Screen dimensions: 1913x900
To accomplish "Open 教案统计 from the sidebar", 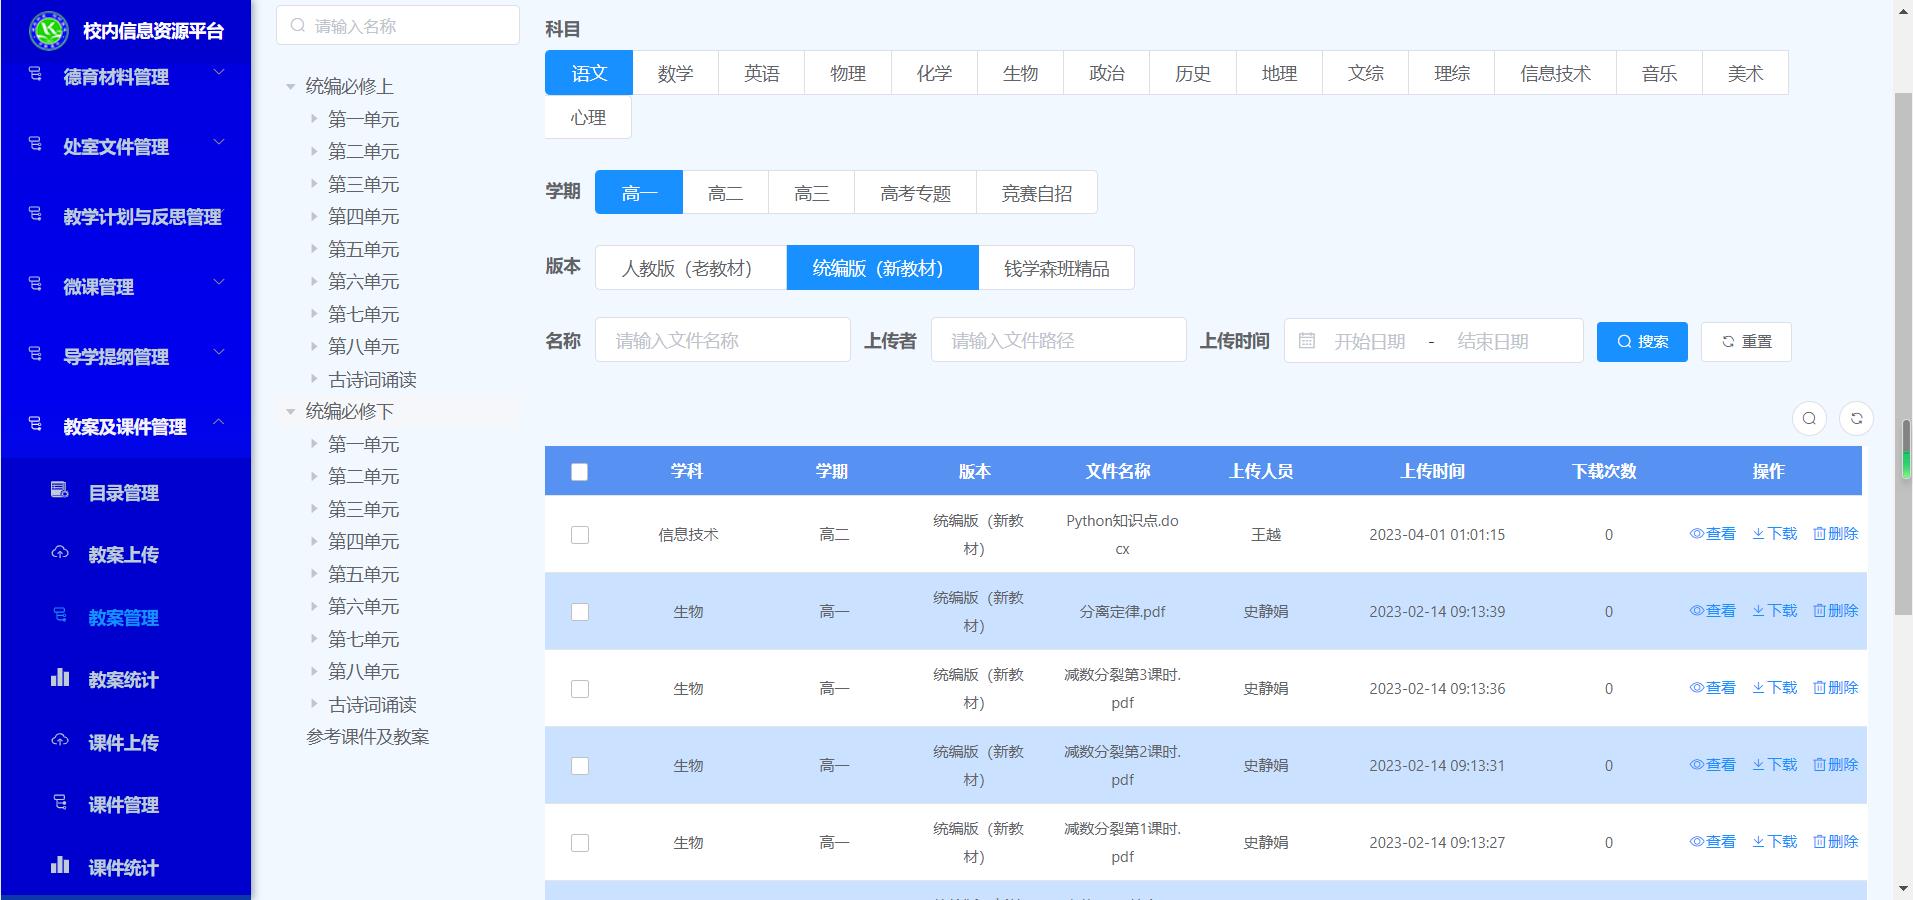I will 123,680.
